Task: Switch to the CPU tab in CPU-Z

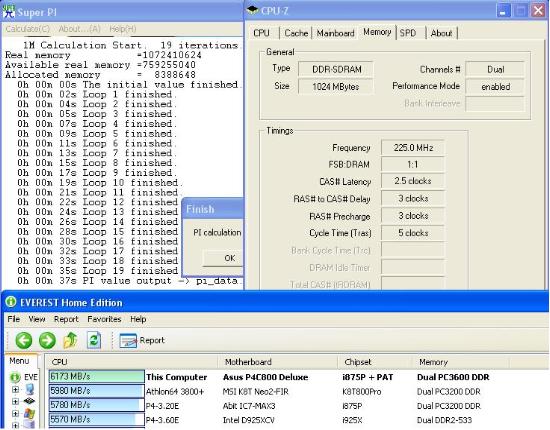Action: 262,33
